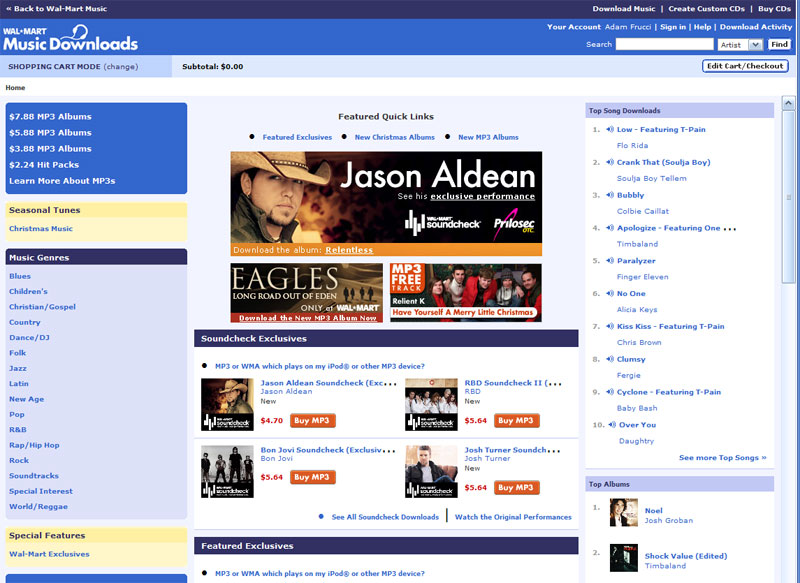This screenshot has width=800, height=583.
Task: Click the Relient K MP3 free track banner
Action: click(466, 293)
